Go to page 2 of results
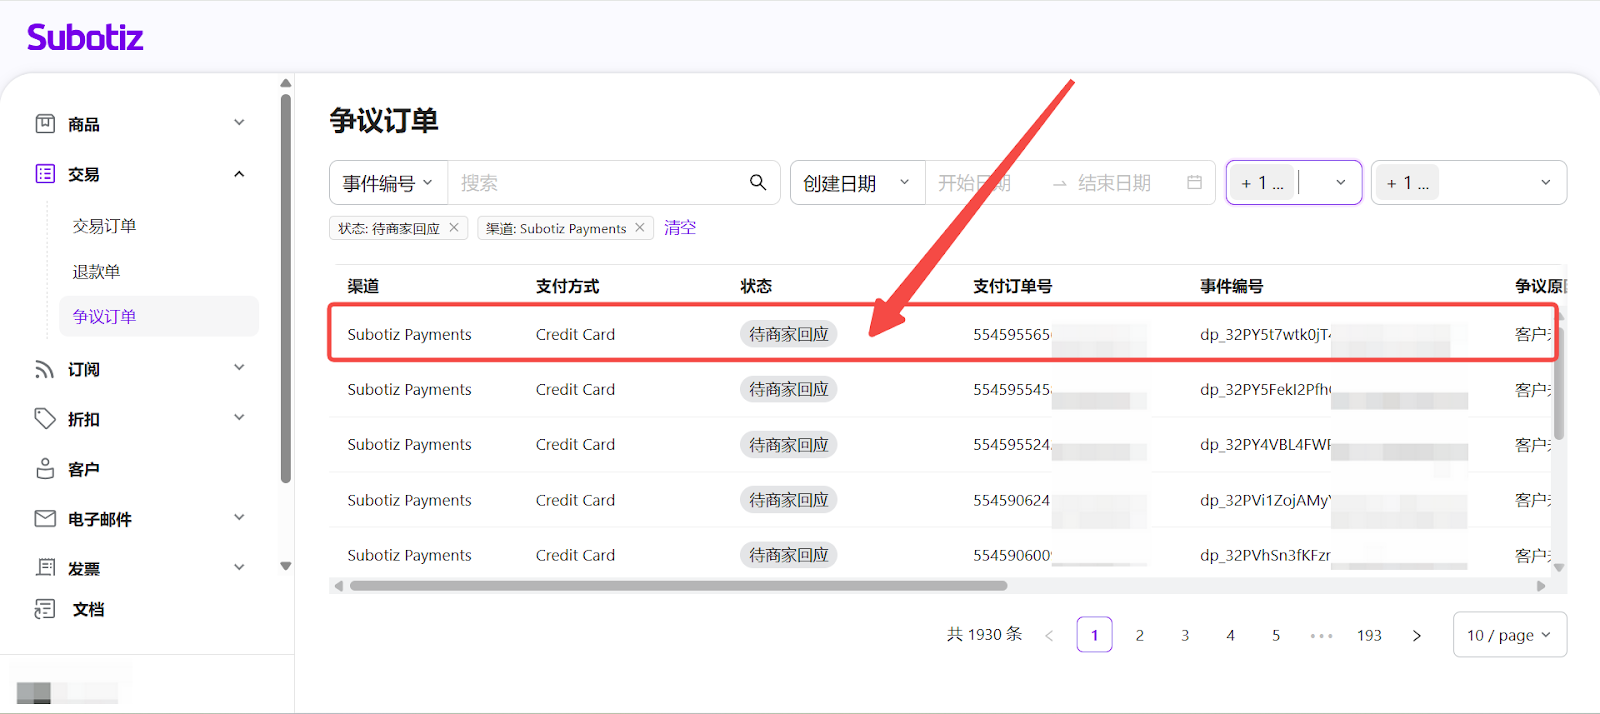 [x=1139, y=635]
